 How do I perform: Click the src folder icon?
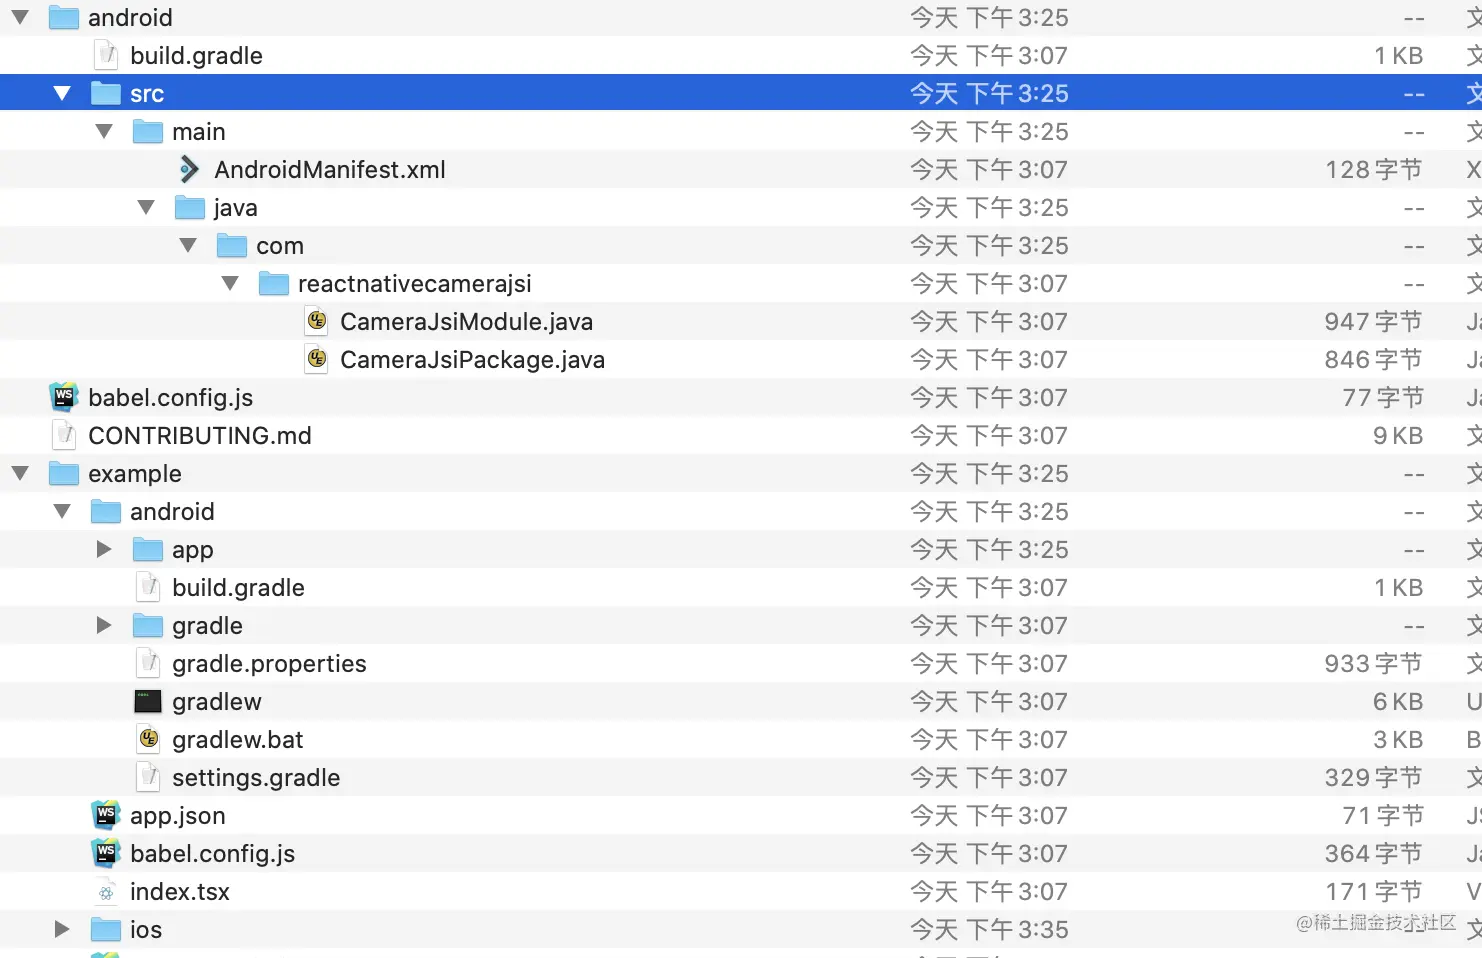(106, 93)
